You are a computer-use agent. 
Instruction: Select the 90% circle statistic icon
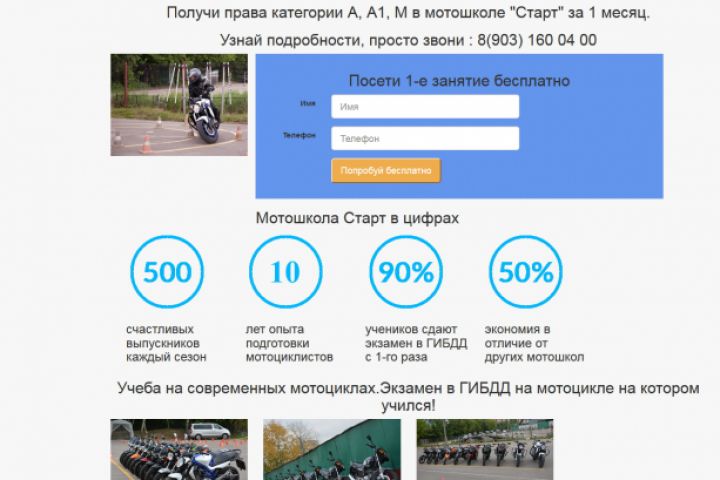[406, 272]
